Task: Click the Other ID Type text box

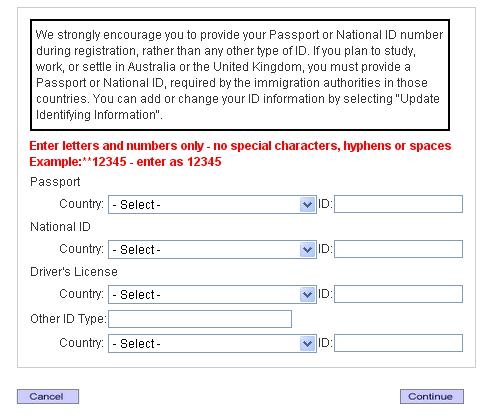Action: pyautogui.click(x=200, y=319)
